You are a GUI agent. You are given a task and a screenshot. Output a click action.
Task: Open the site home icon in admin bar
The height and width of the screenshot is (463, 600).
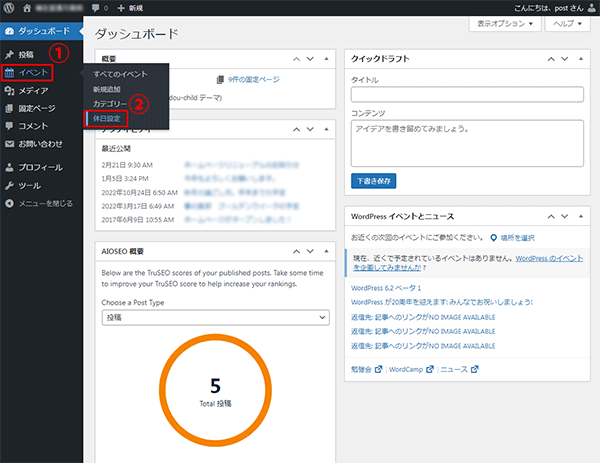pyautogui.click(x=27, y=8)
